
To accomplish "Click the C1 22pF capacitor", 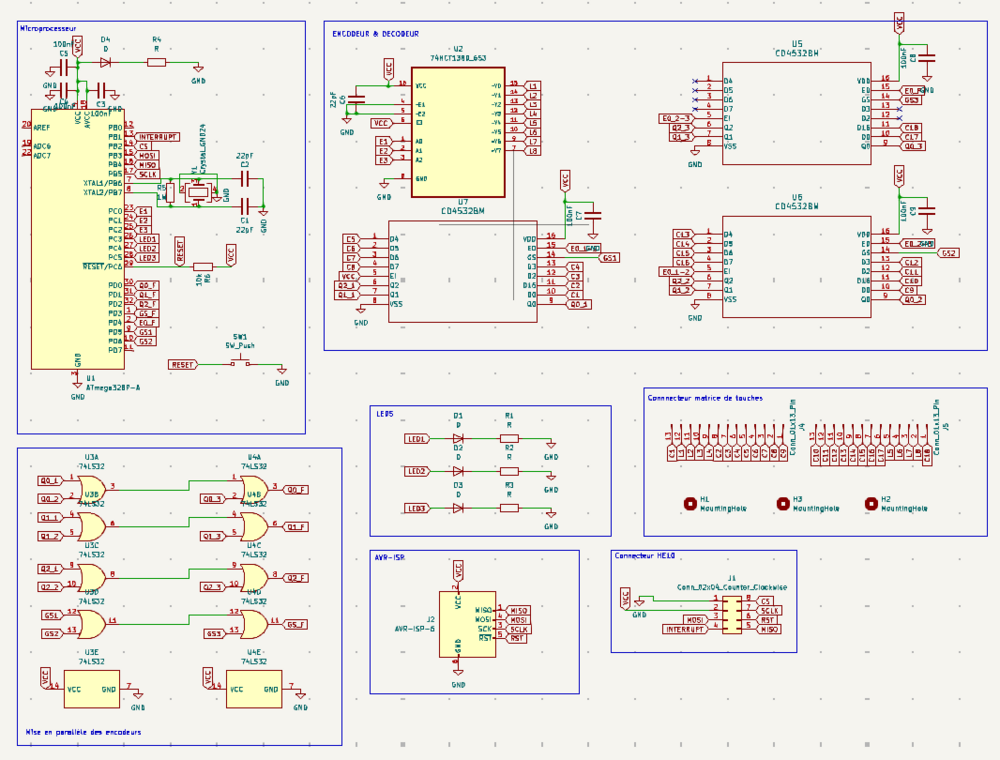I will click(245, 206).
